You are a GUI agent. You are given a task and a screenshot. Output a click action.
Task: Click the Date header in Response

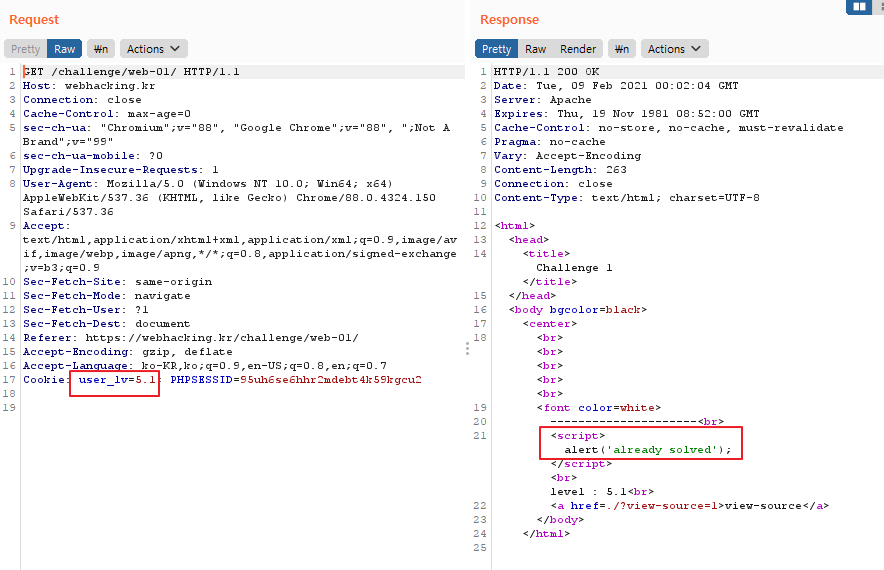(616, 86)
